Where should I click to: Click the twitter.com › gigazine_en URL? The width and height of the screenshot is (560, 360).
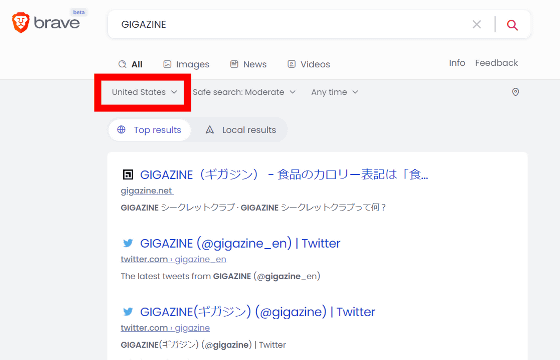pyautogui.click(x=174, y=259)
